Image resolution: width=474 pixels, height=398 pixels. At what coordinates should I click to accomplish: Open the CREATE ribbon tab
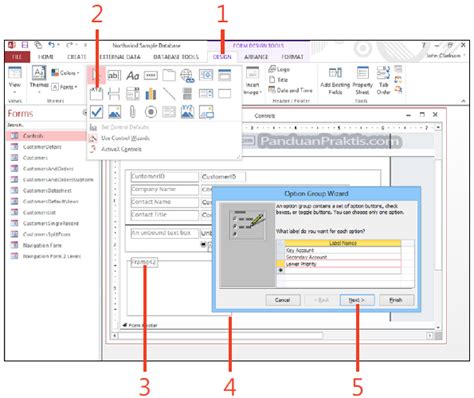coord(77,57)
